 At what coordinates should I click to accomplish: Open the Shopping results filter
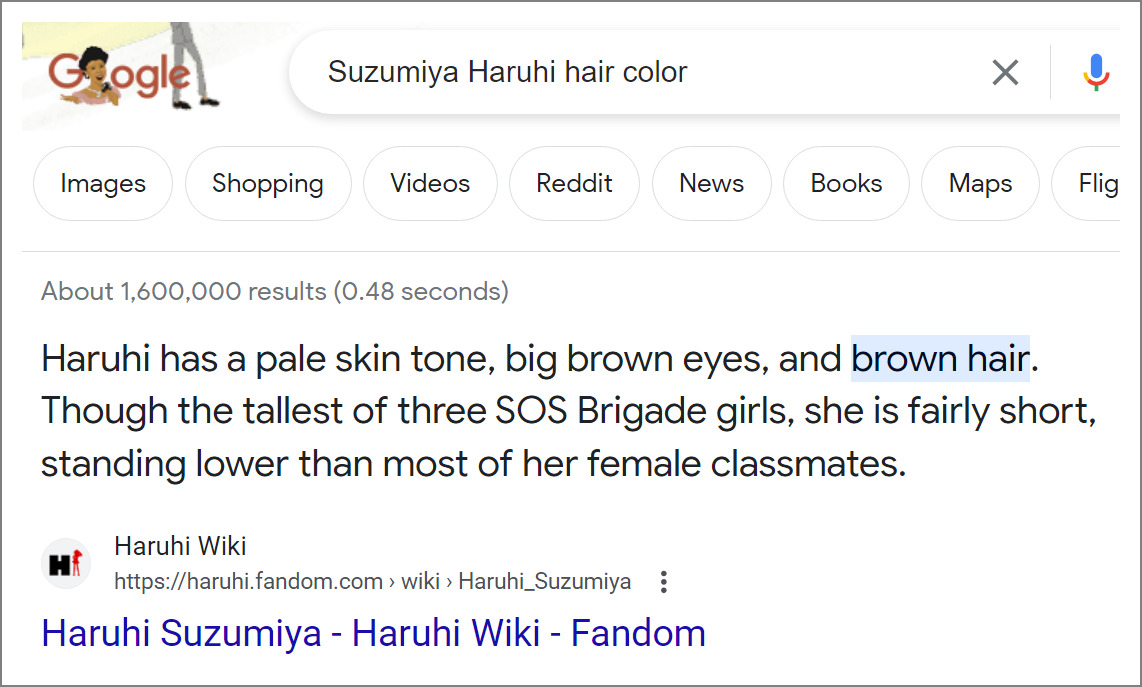point(268,184)
